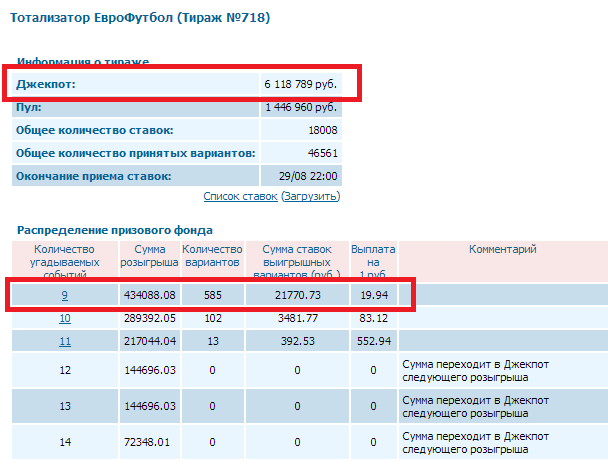Click the 'Количество угадываемых событий' column header
The image size is (608, 469).
pos(65,262)
